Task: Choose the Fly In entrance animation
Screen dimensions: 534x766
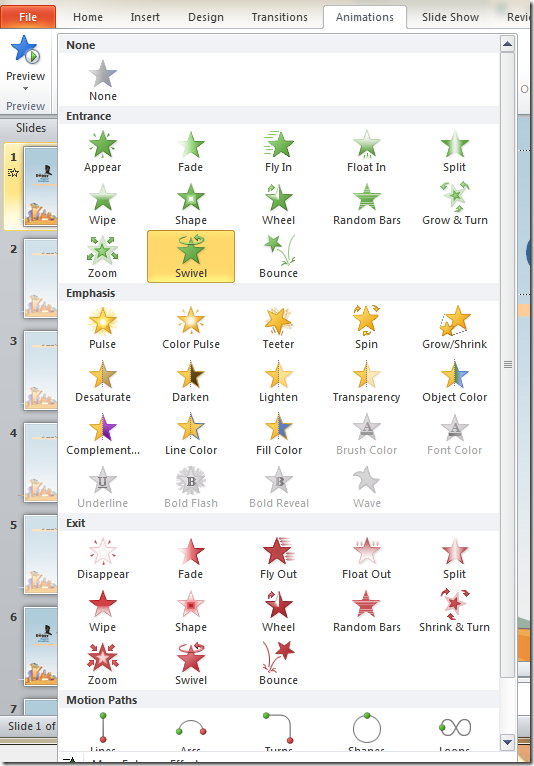Action: pyautogui.click(x=278, y=151)
